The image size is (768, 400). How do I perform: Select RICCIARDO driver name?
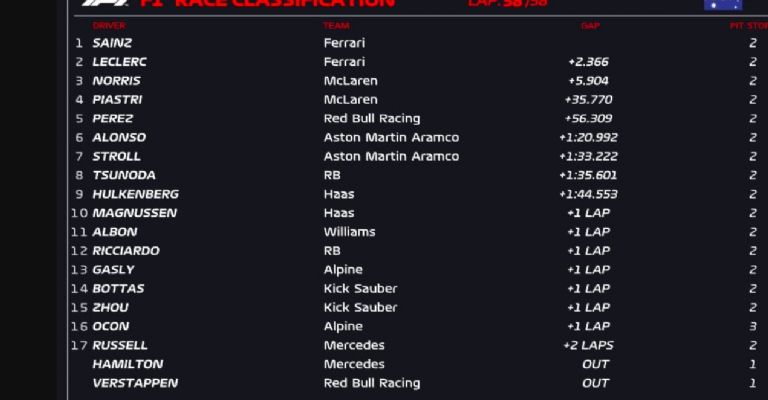pyautogui.click(x=126, y=251)
